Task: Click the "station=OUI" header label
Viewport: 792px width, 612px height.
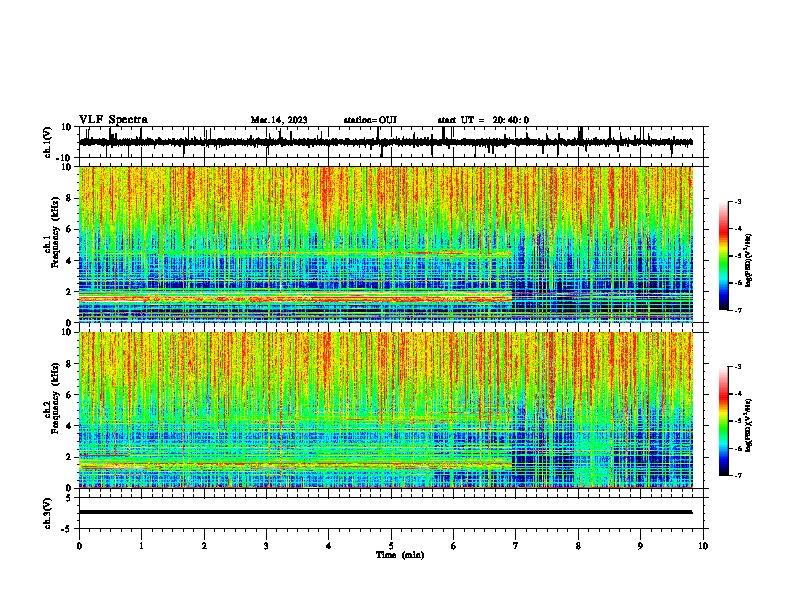Action: [370, 120]
